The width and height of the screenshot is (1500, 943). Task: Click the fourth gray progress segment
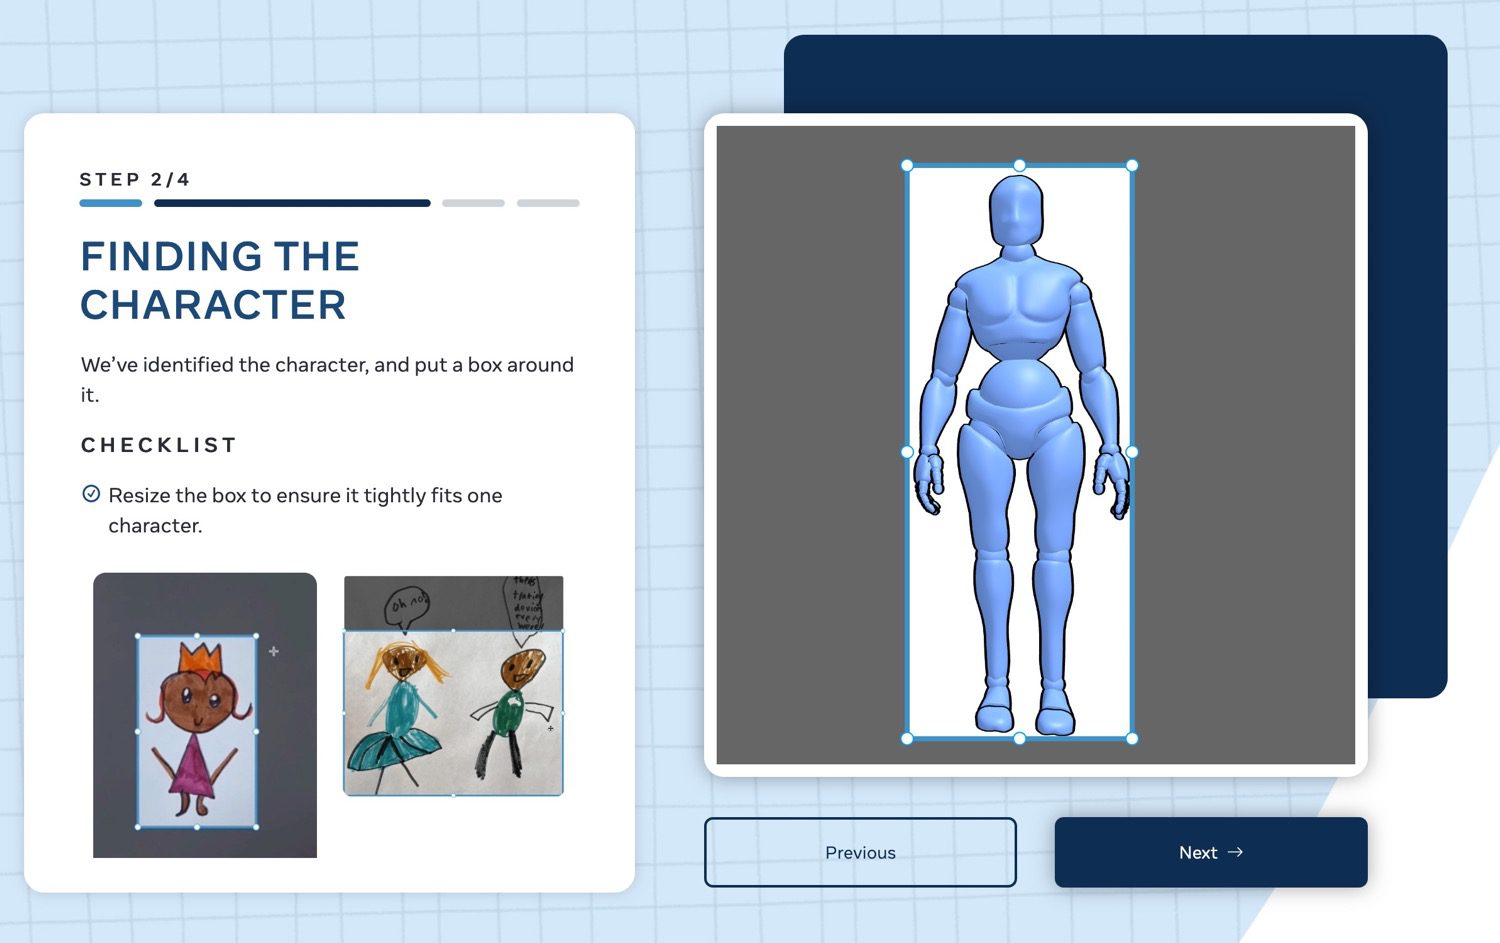[548, 203]
